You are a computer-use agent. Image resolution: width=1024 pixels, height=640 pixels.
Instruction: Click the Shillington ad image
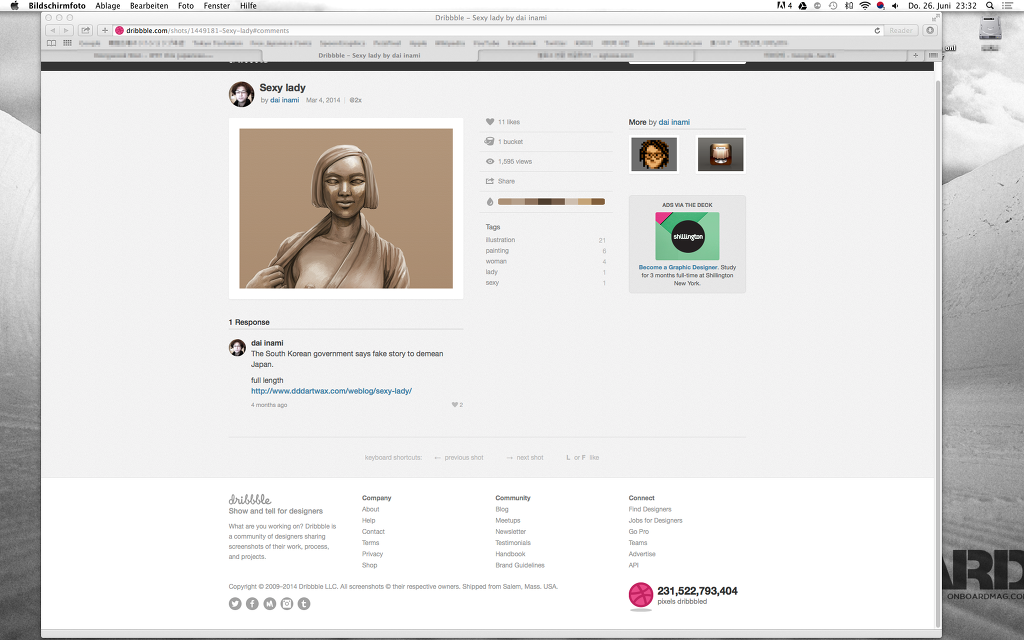pyautogui.click(x=687, y=236)
